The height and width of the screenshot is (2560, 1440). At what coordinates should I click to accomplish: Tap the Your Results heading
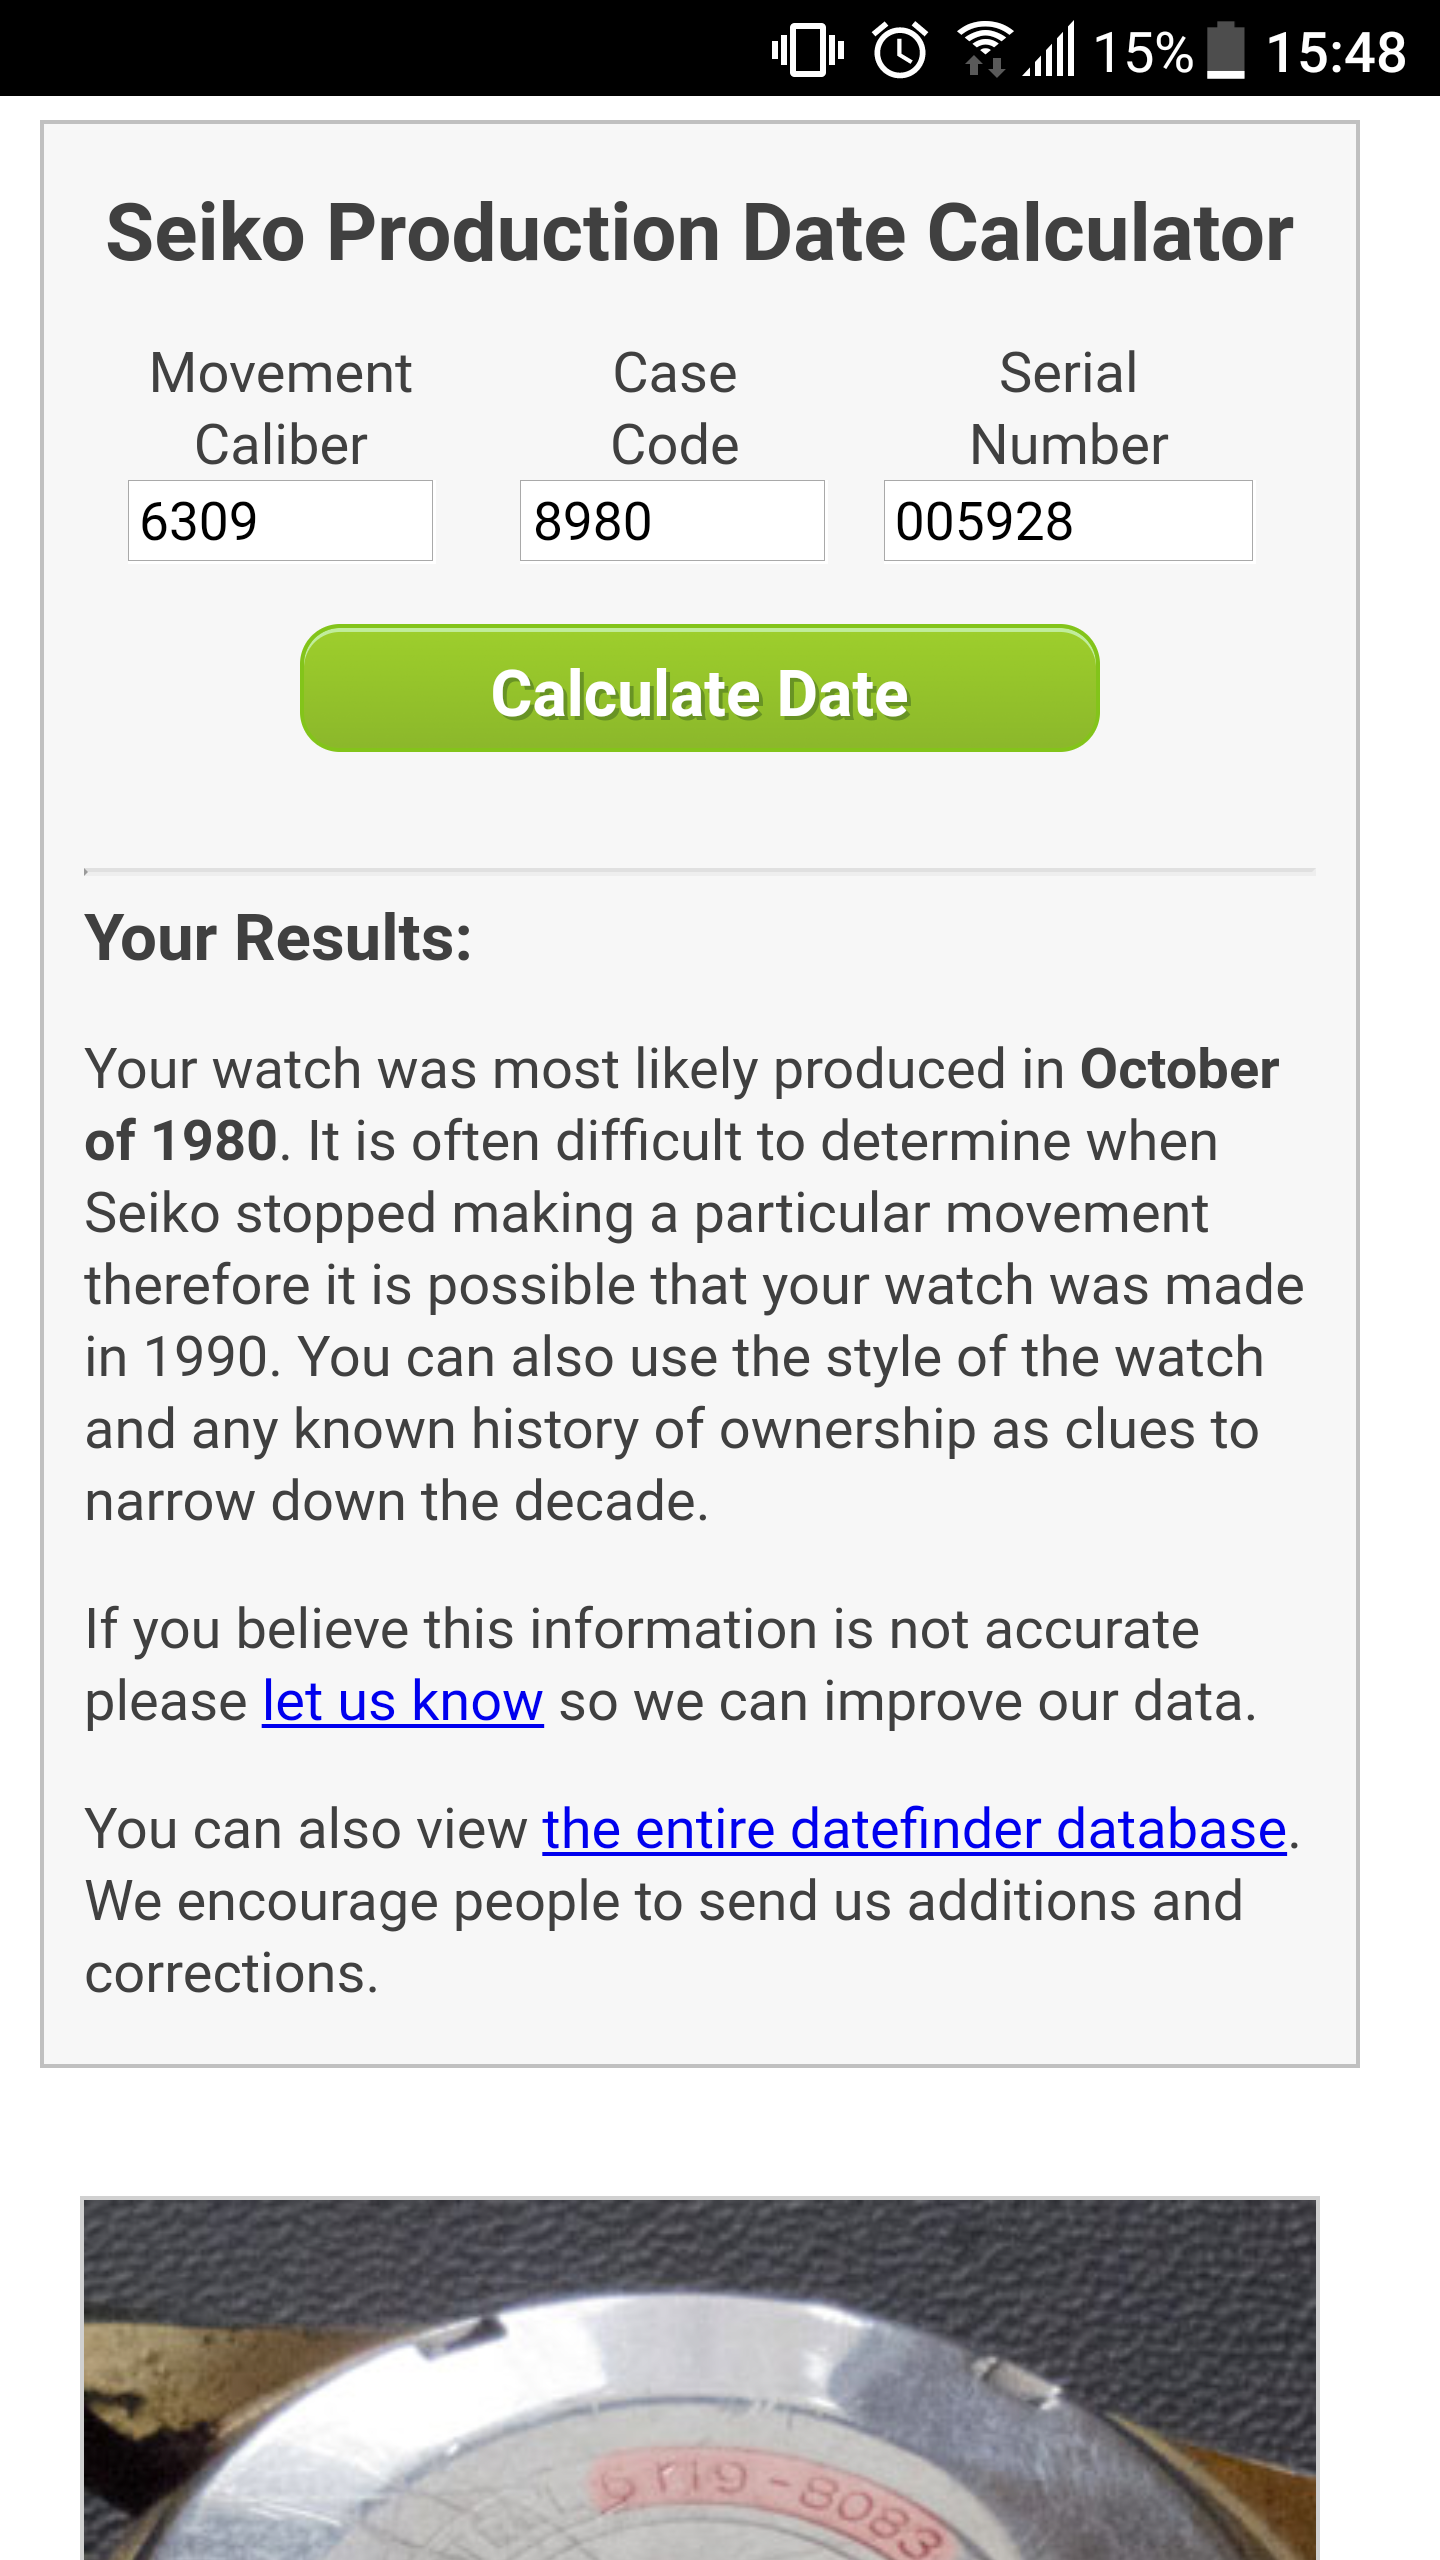pyautogui.click(x=278, y=938)
